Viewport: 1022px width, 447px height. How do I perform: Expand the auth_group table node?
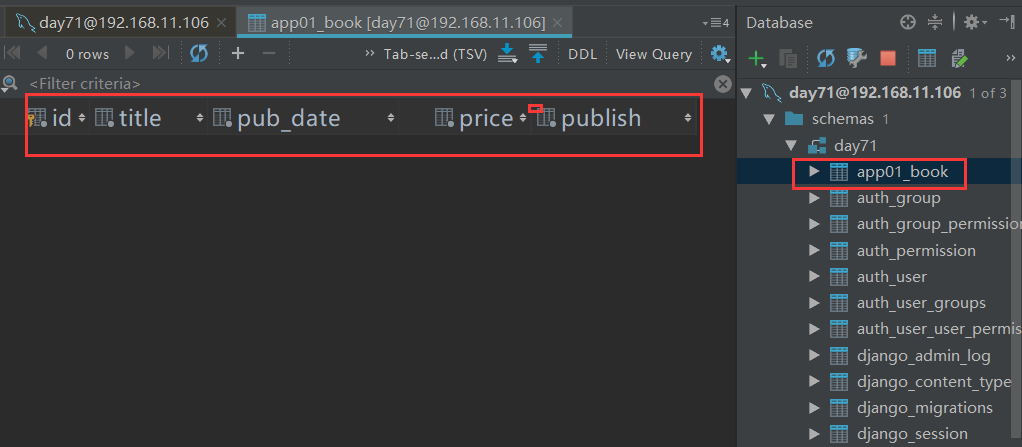point(813,198)
